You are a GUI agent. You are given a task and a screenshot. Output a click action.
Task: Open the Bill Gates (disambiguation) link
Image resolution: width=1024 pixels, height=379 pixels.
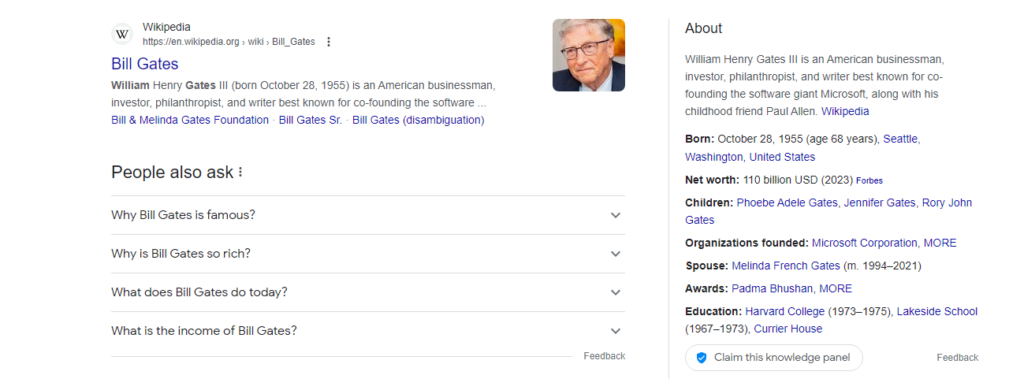click(418, 120)
